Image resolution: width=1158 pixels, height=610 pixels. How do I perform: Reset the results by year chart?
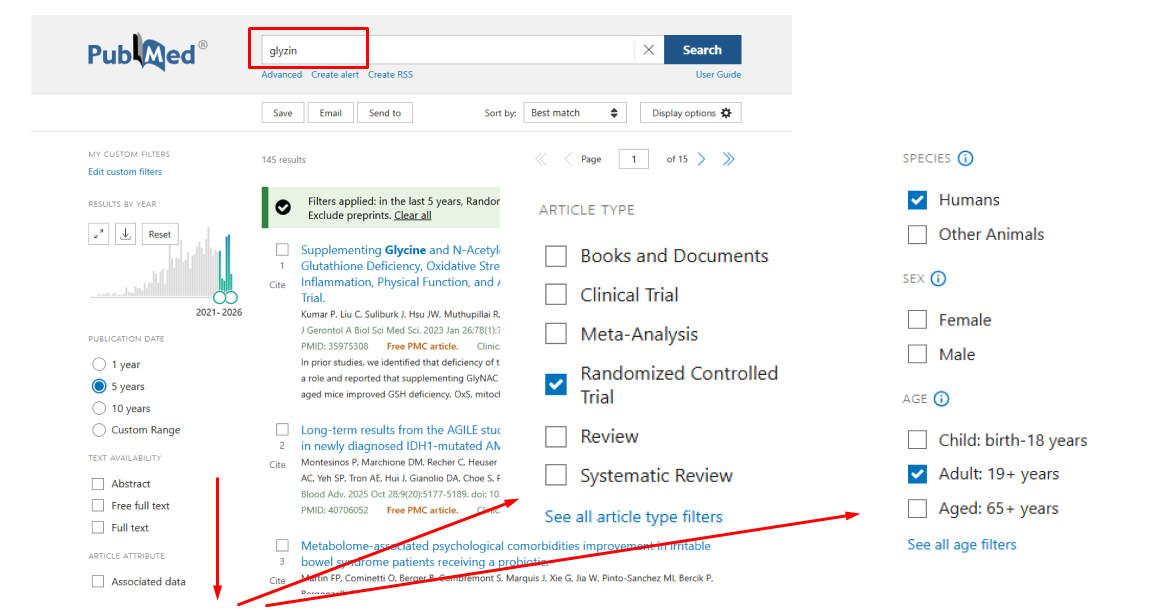160,234
